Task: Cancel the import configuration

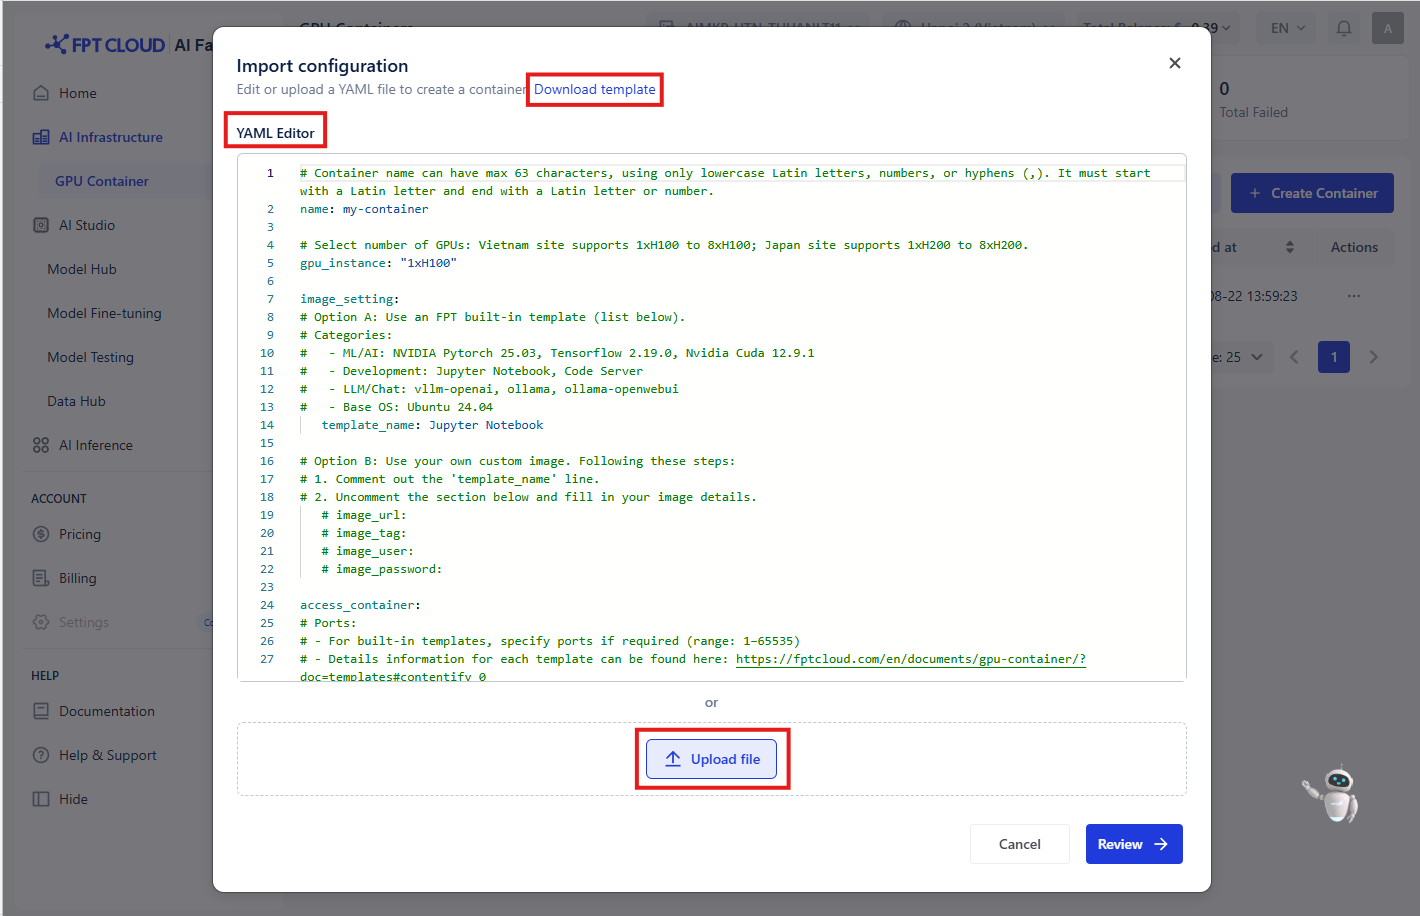Action: coord(1020,844)
